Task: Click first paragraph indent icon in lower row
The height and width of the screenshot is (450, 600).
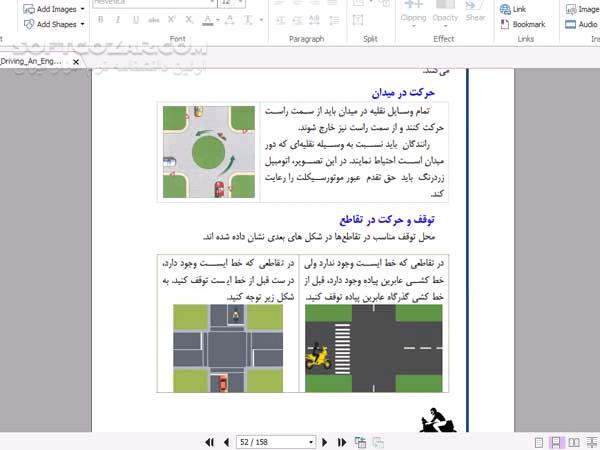Action: click(280, 20)
